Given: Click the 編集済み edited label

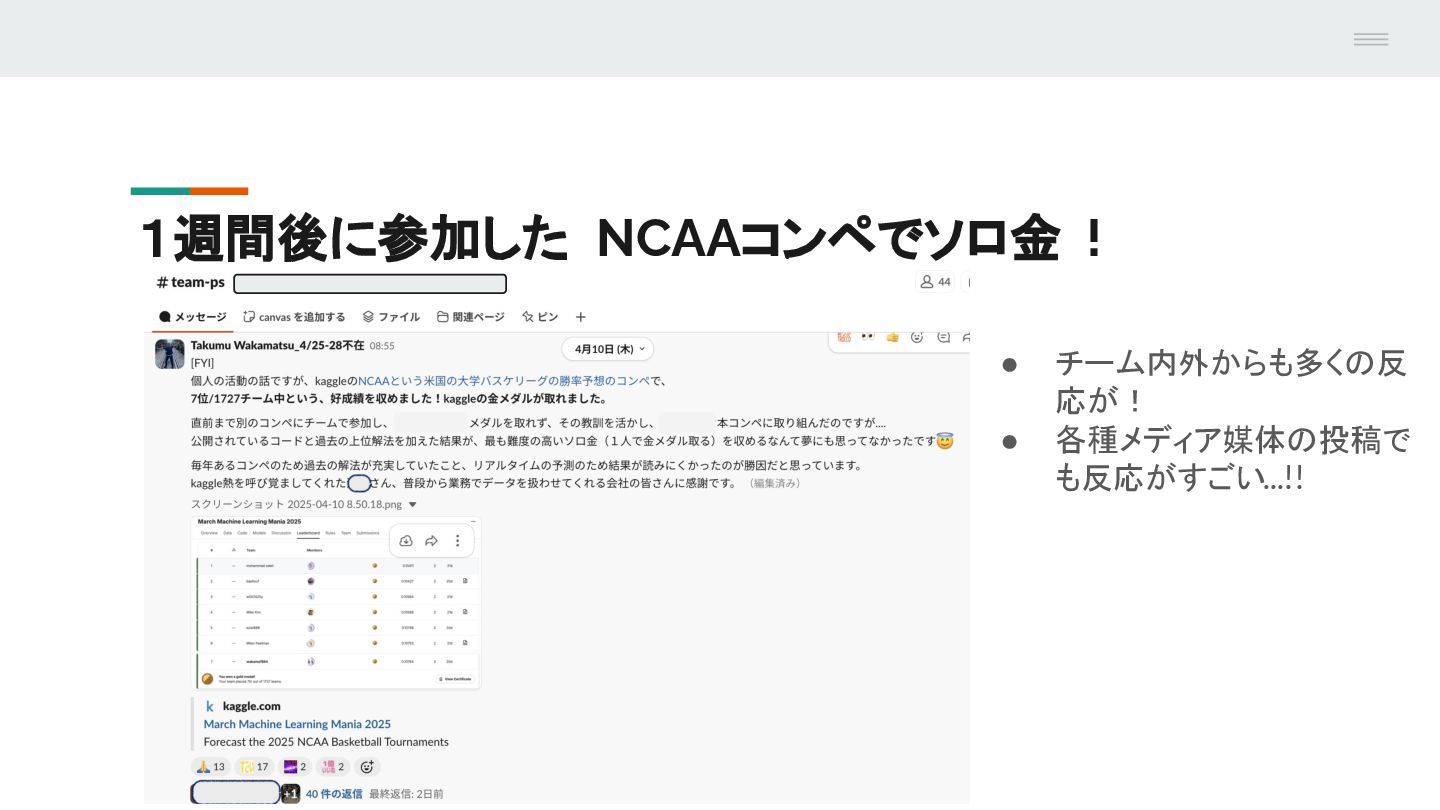Looking at the screenshot, I should pyautogui.click(x=773, y=483).
